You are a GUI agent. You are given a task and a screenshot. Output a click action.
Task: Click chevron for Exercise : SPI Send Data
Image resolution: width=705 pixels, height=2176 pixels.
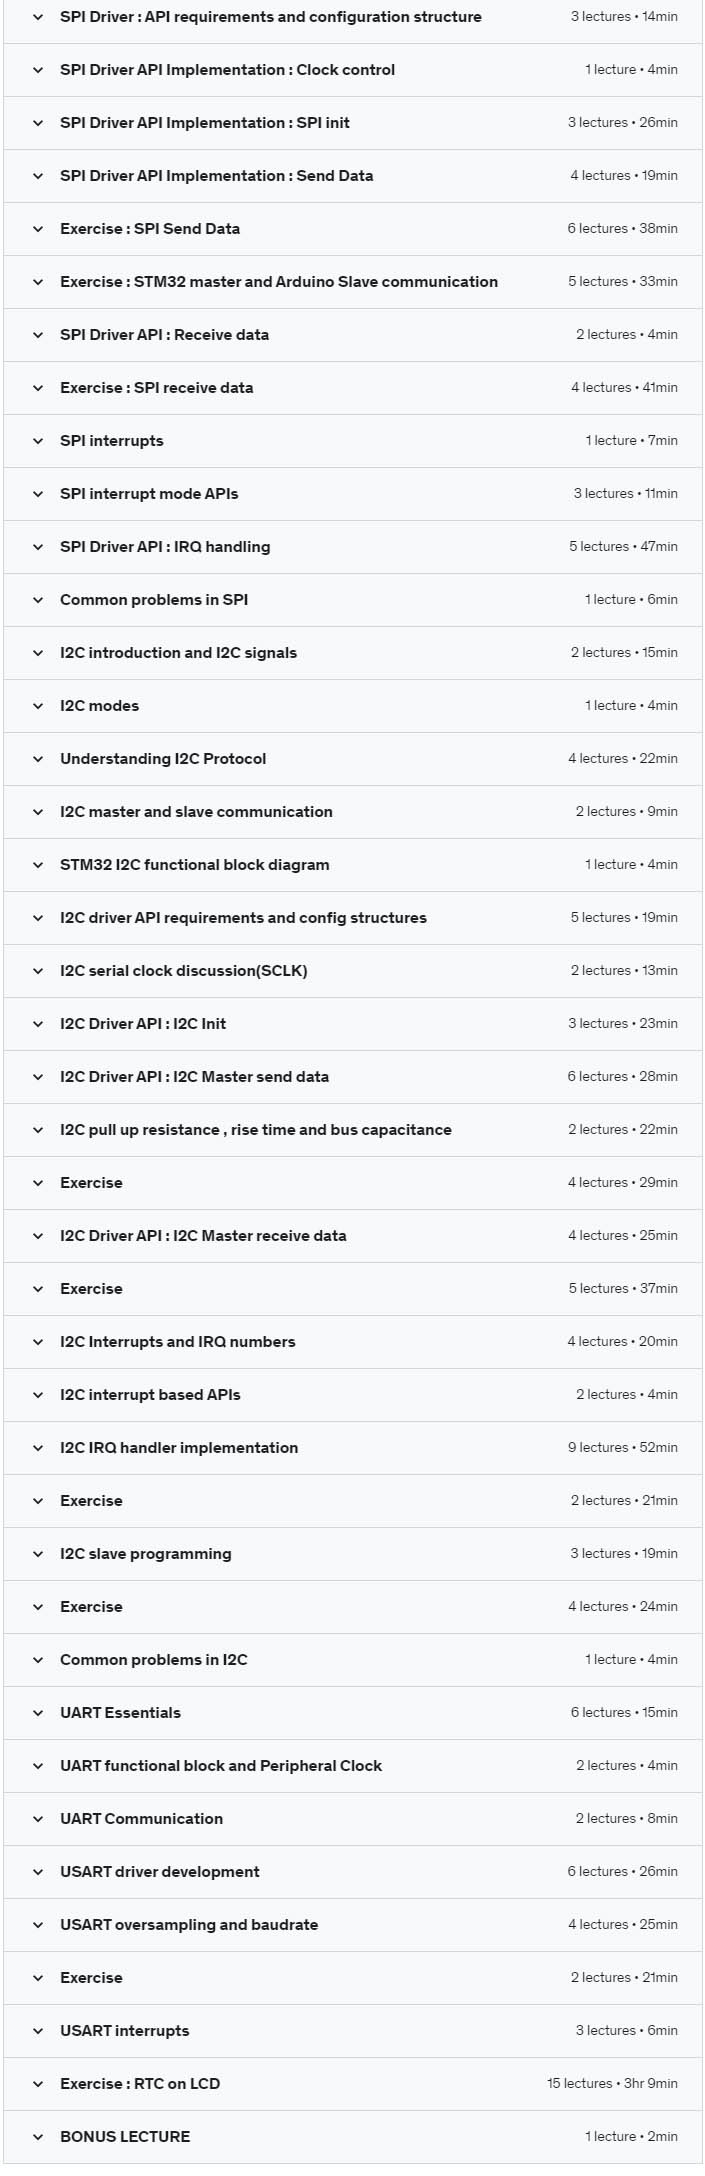click(38, 229)
